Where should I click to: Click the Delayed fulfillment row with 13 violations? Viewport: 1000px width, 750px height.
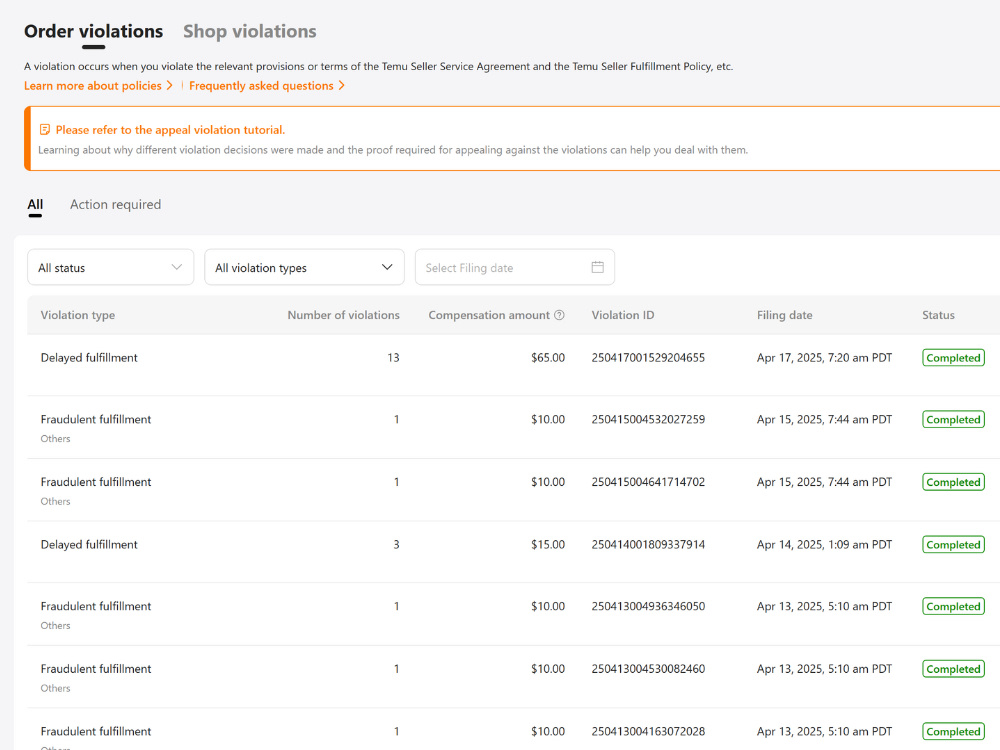pyautogui.click(x=513, y=365)
